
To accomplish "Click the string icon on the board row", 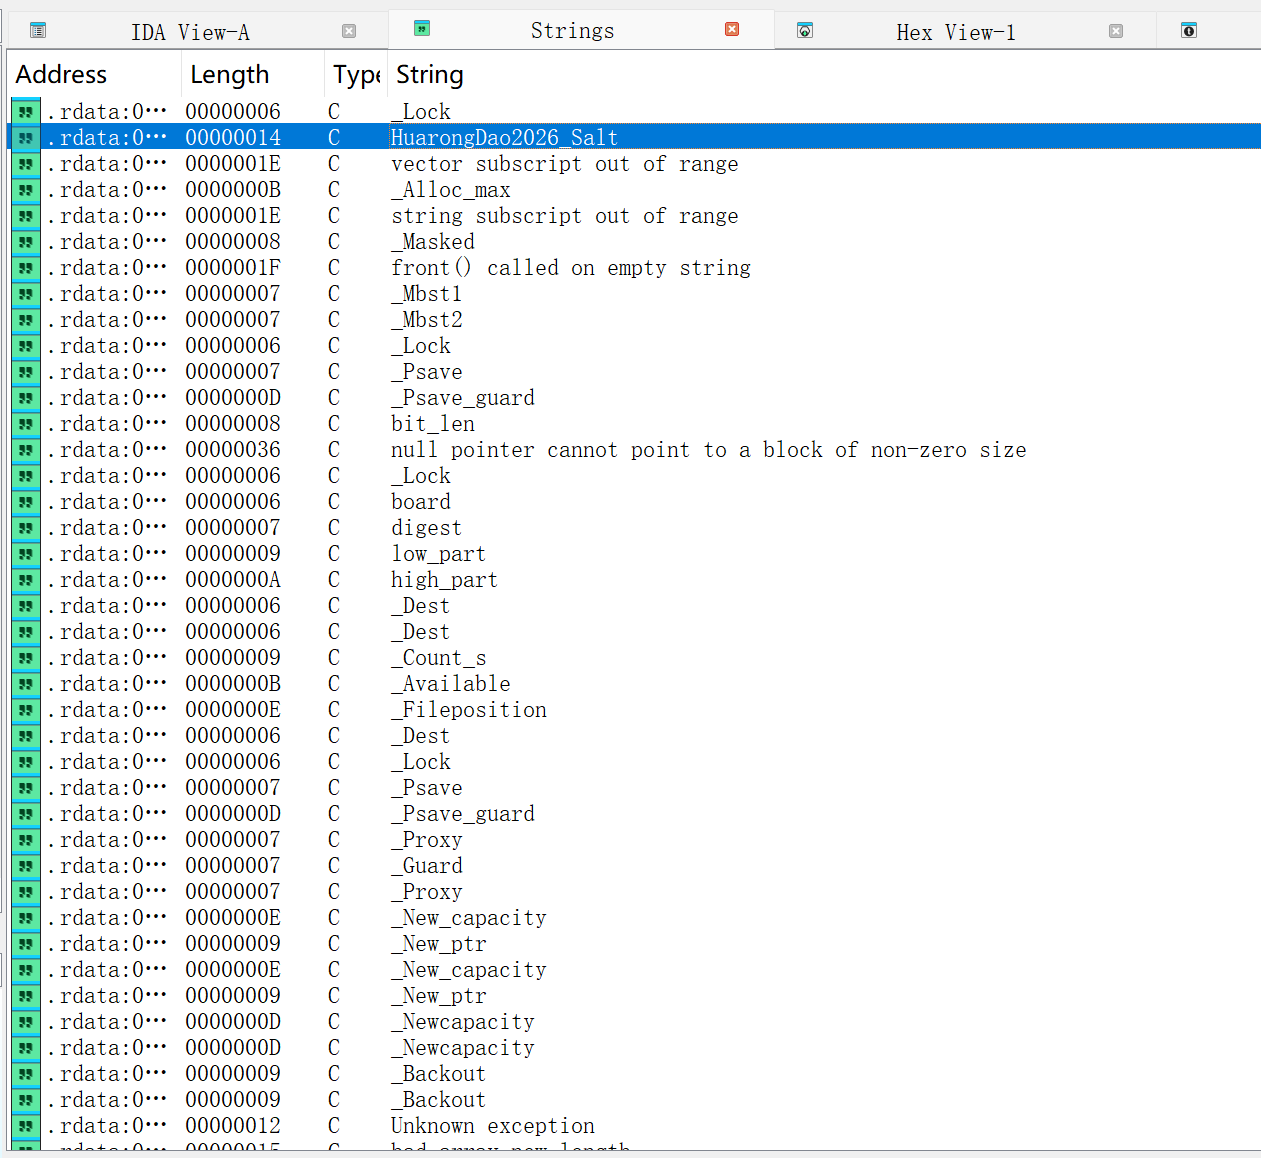I will coord(26,502).
